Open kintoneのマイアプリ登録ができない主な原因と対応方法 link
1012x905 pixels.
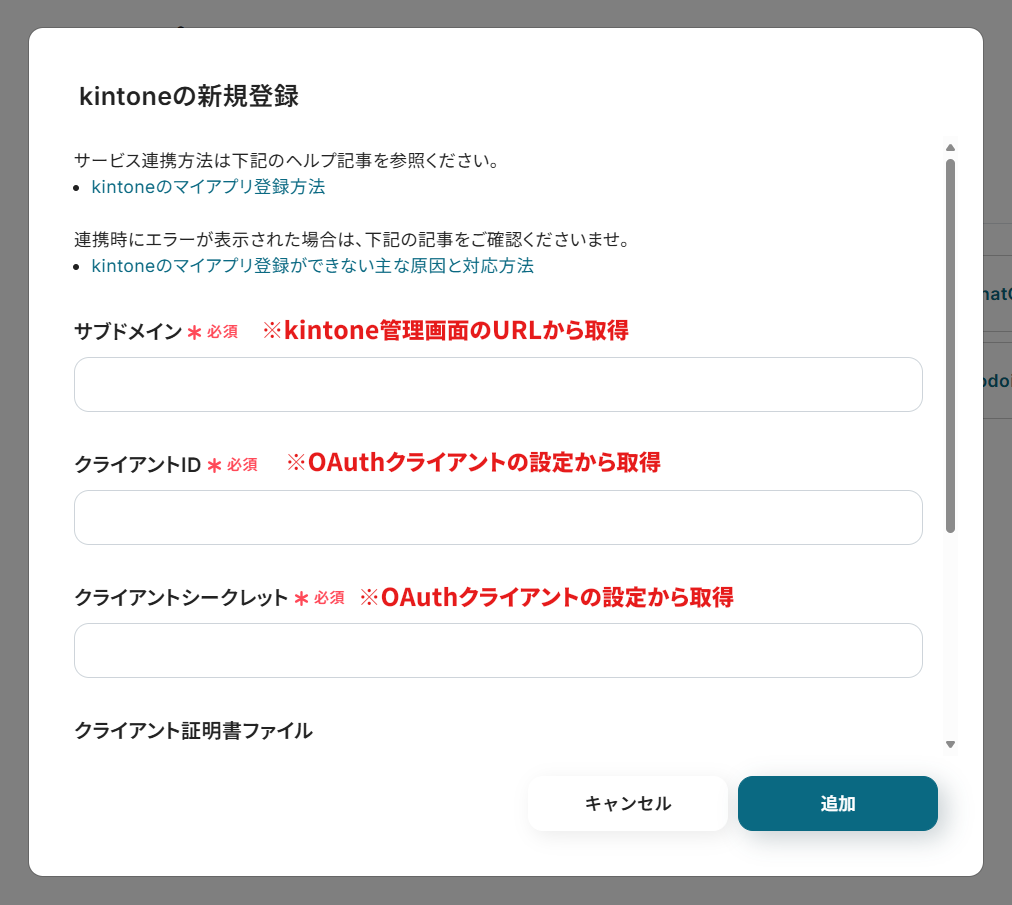tap(312, 265)
